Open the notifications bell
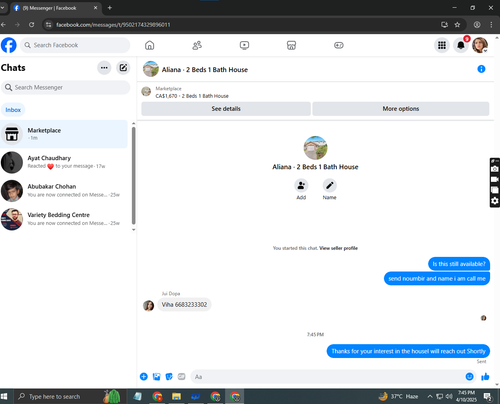 click(461, 45)
